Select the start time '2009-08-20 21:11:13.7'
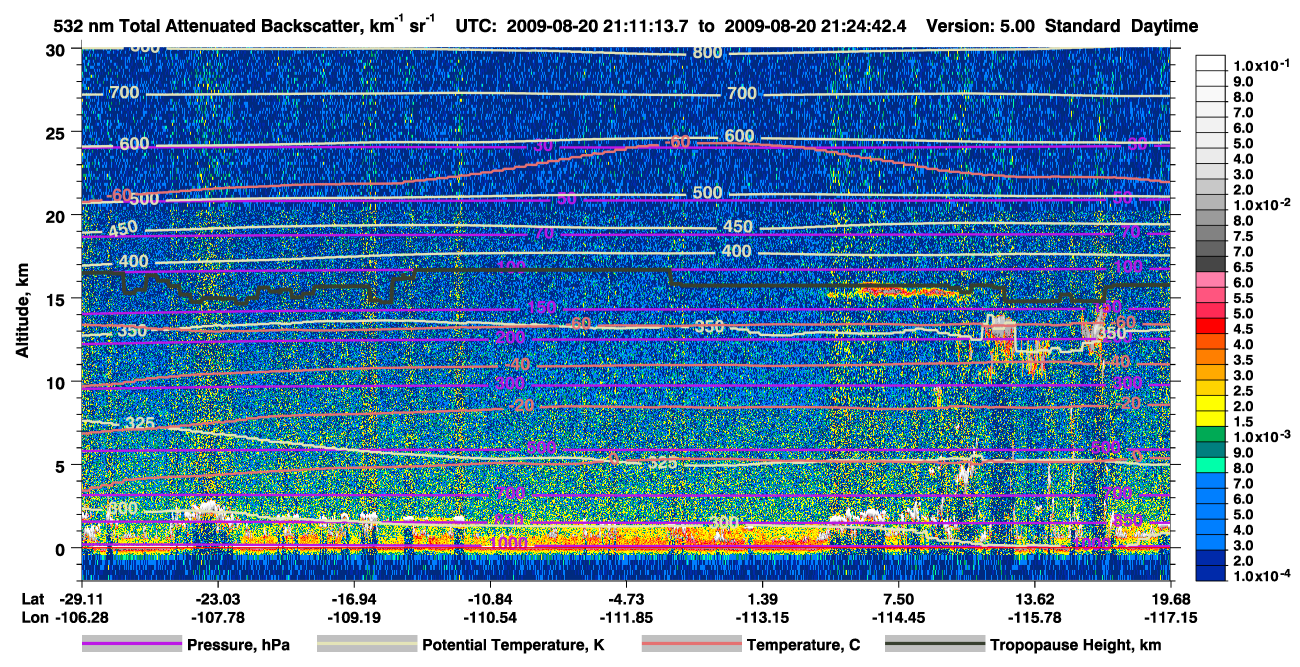 [599, 25]
